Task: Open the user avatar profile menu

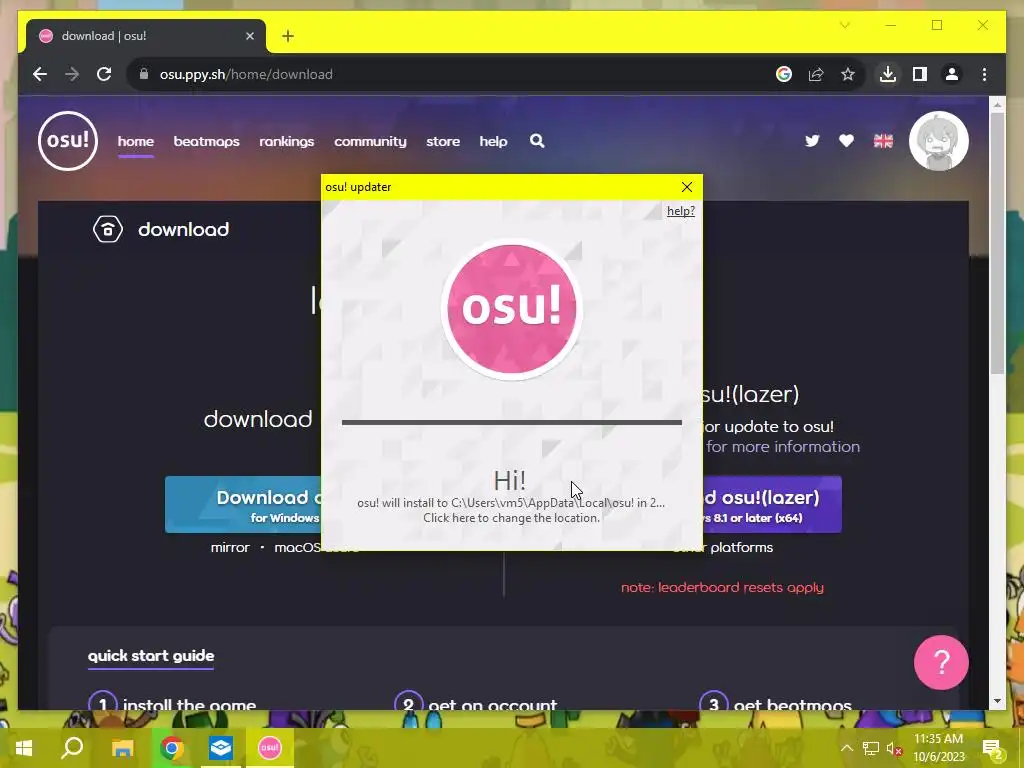Action: [938, 141]
